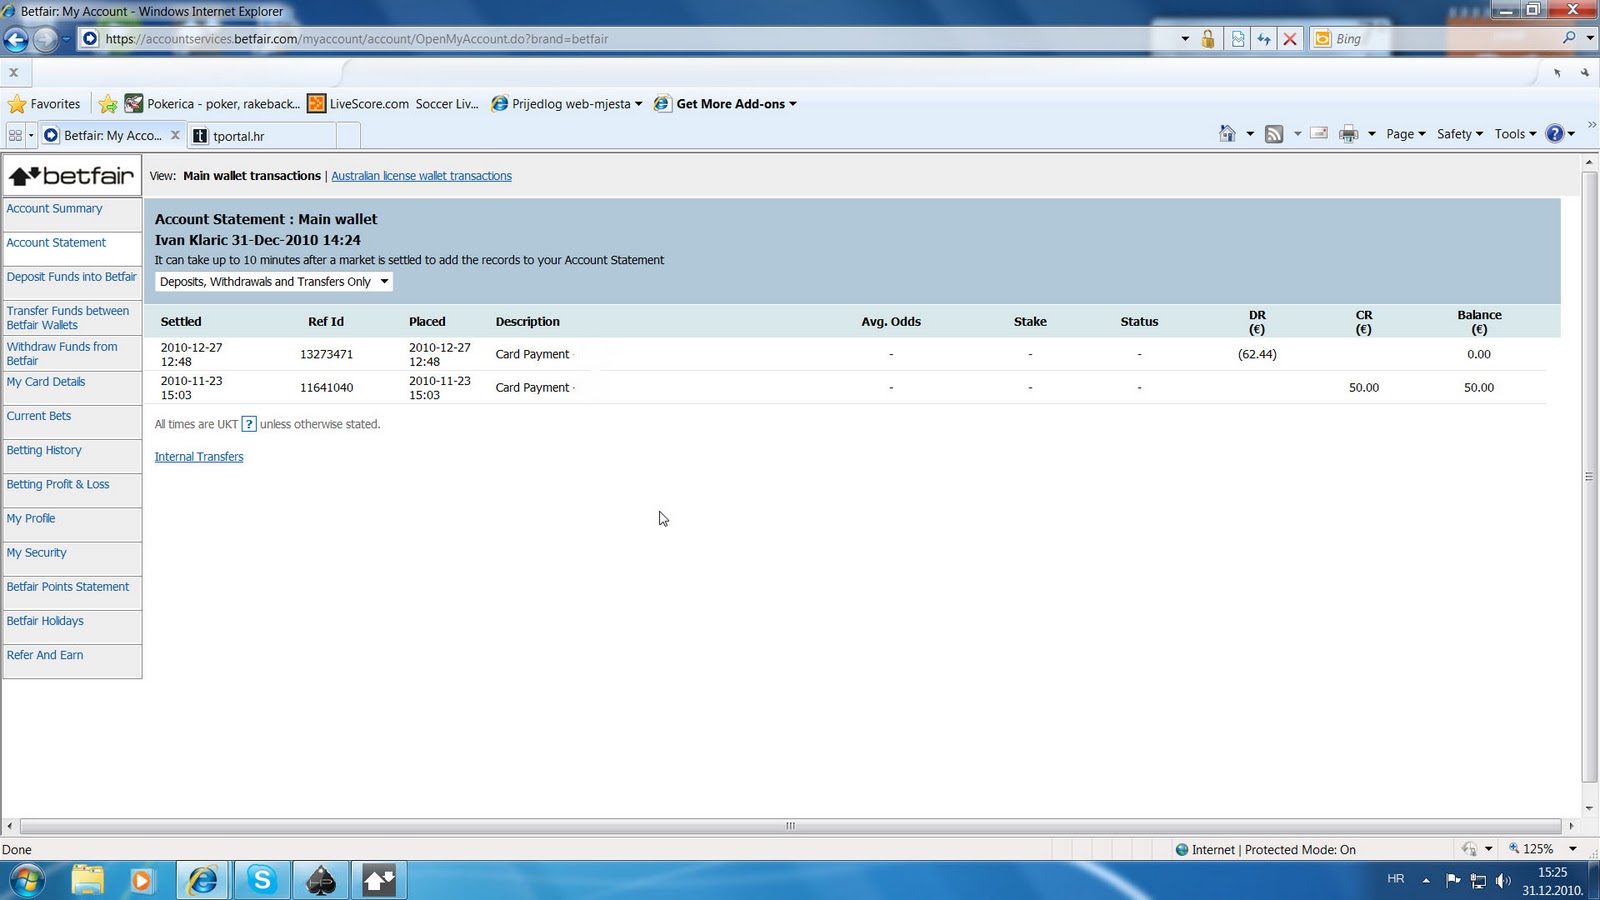Click the vertical scrollbar thumb

coord(1589,477)
